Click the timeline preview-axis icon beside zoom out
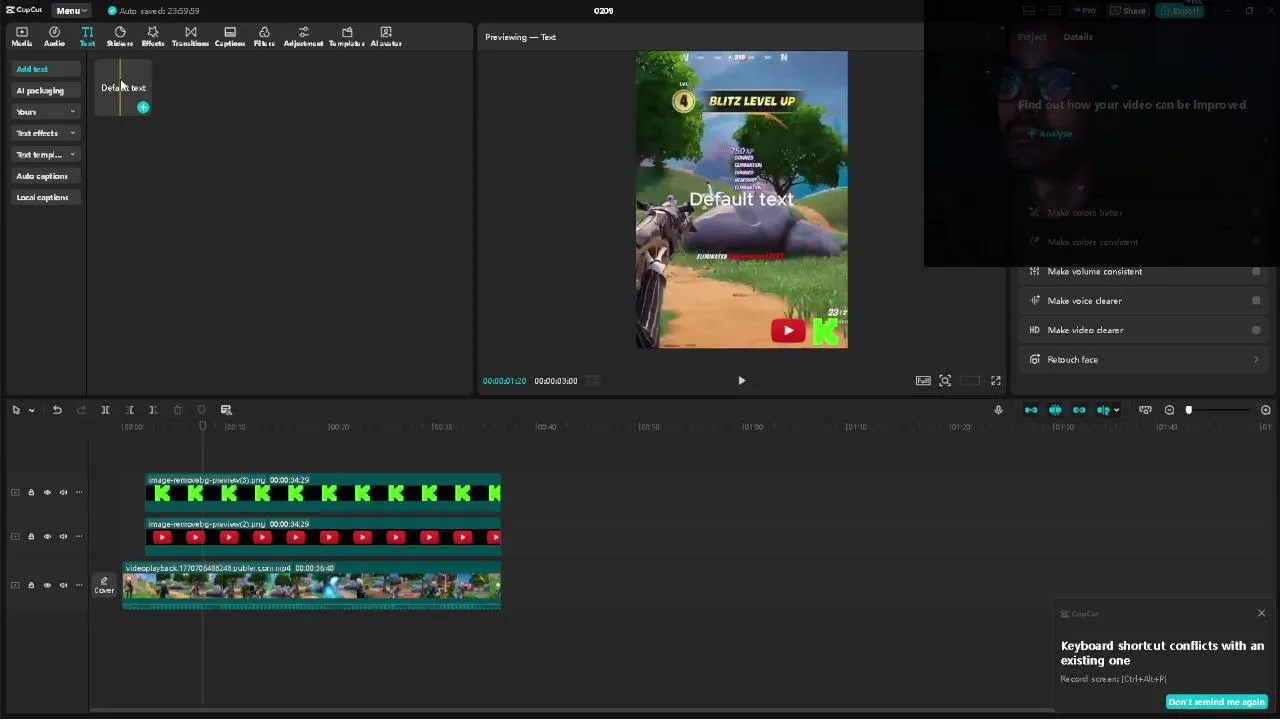This screenshot has width=1280, height=720. 1145,410
